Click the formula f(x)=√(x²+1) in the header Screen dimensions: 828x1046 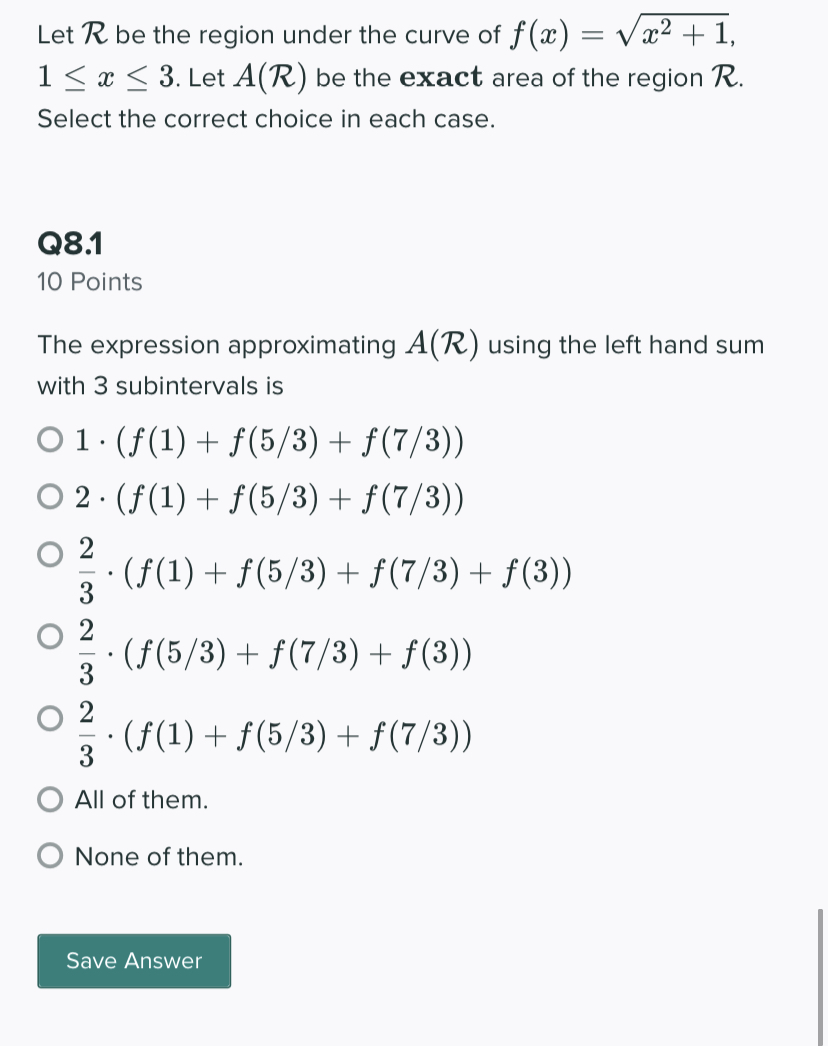[620, 32]
